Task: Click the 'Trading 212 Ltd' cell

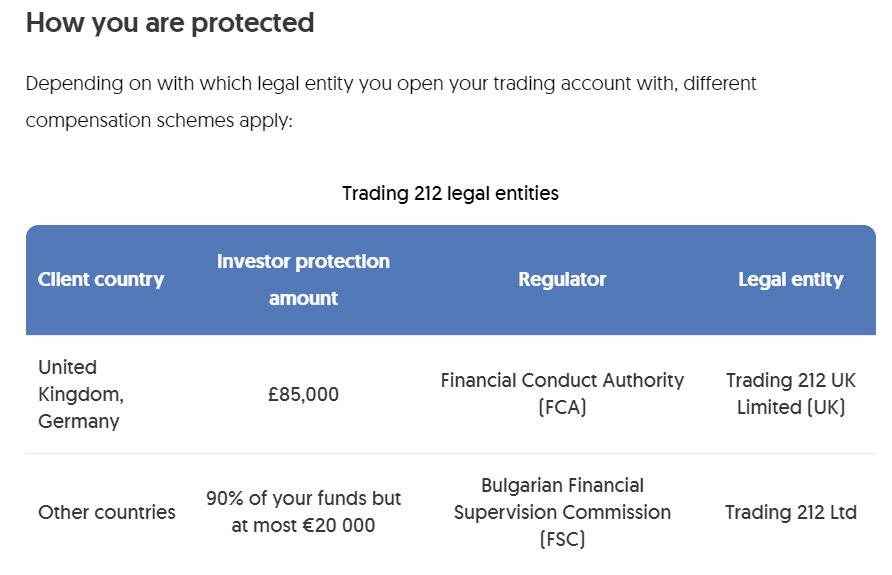Action: tap(790, 512)
